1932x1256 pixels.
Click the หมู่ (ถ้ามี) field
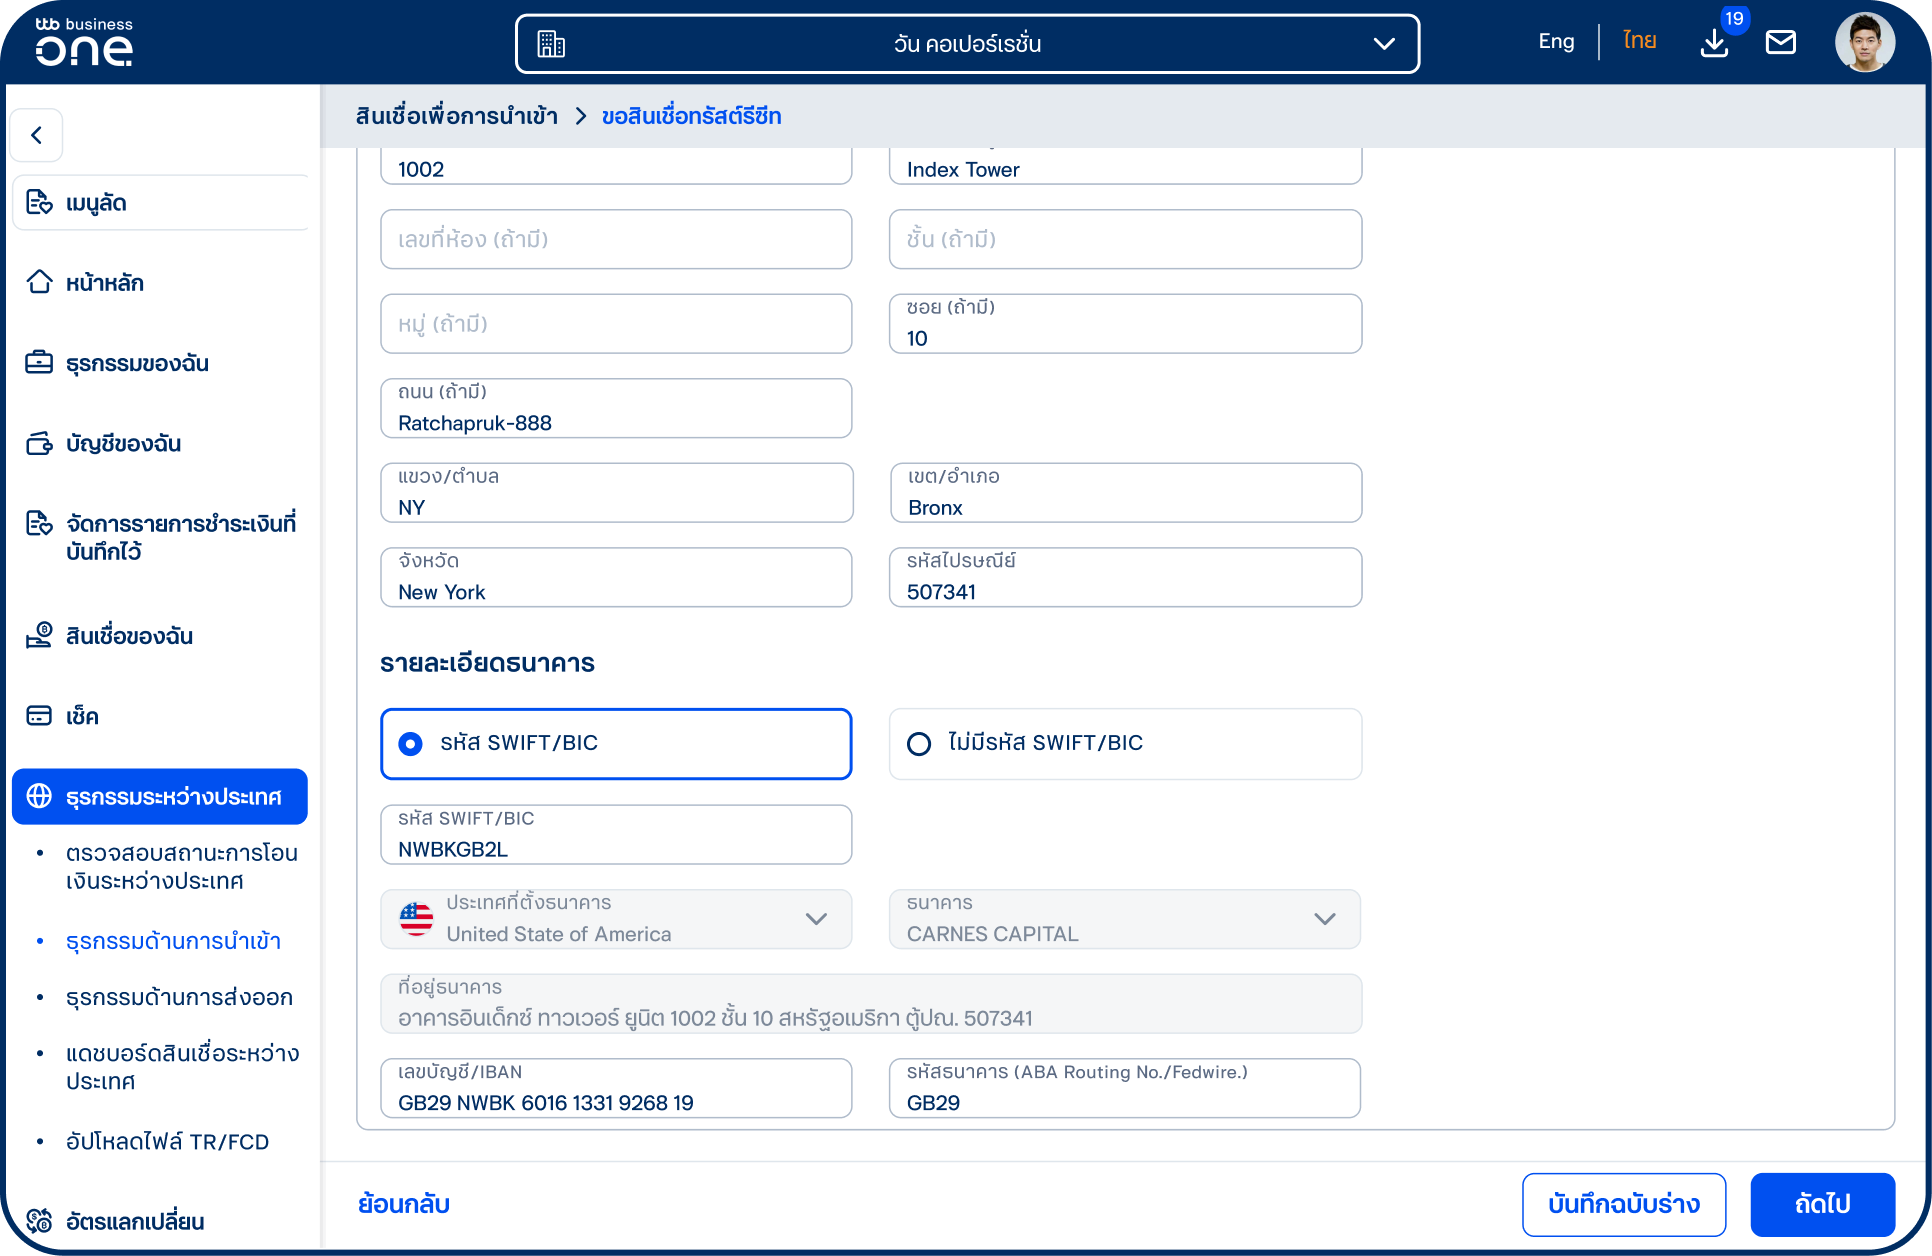click(616, 324)
